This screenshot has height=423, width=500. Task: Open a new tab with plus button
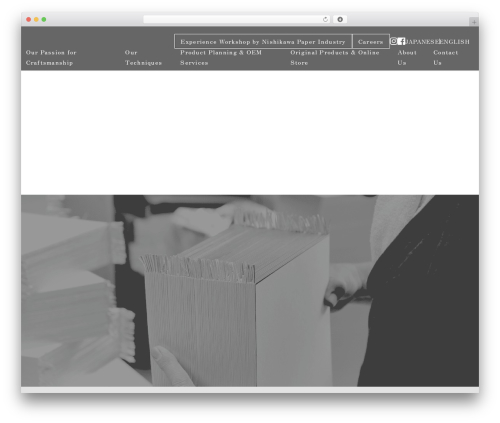pos(474,22)
